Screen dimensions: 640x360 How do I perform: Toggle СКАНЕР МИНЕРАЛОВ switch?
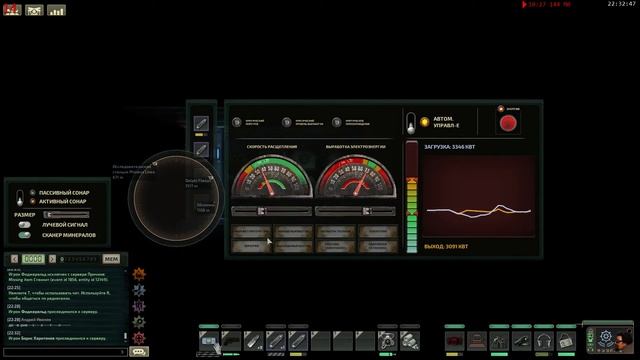click(x=24, y=235)
